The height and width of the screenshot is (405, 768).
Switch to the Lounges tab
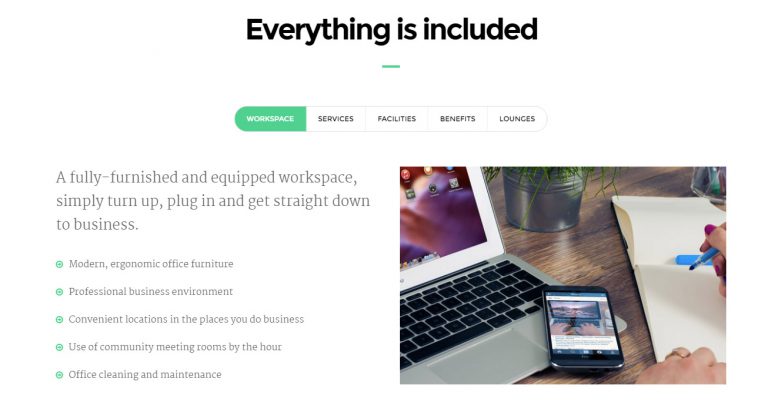coord(517,119)
